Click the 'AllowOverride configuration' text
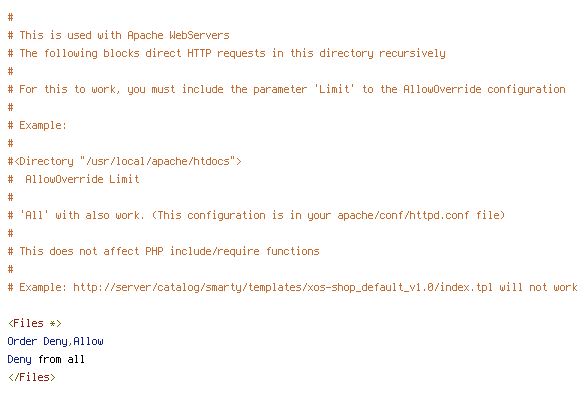Image resolution: width=586 pixels, height=394 pixels. pyautogui.click(x=484, y=90)
